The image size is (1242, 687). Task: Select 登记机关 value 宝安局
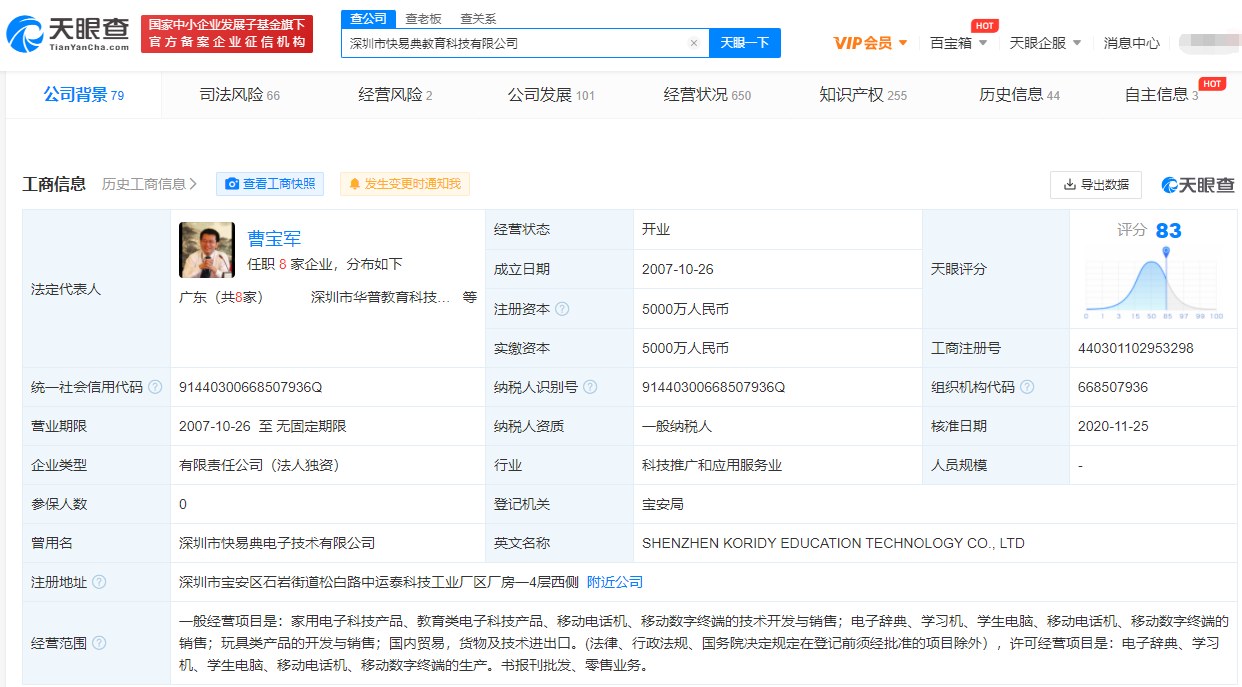pyautogui.click(x=663, y=504)
